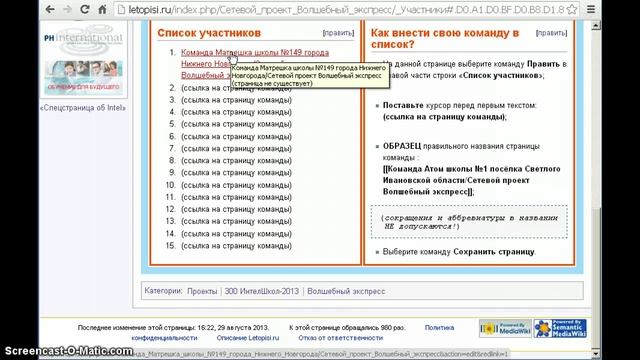The height and width of the screenshot is (360, 640).
Task: Click list item 11 ссылка на страницу команды
Action: tap(236, 197)
